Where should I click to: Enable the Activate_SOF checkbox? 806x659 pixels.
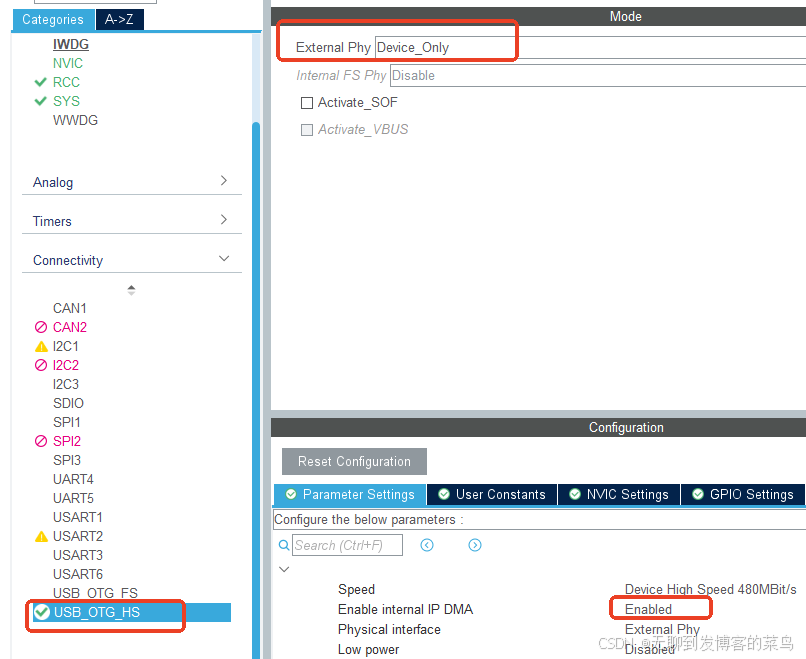pyautogui.click(x=305, y=103)
